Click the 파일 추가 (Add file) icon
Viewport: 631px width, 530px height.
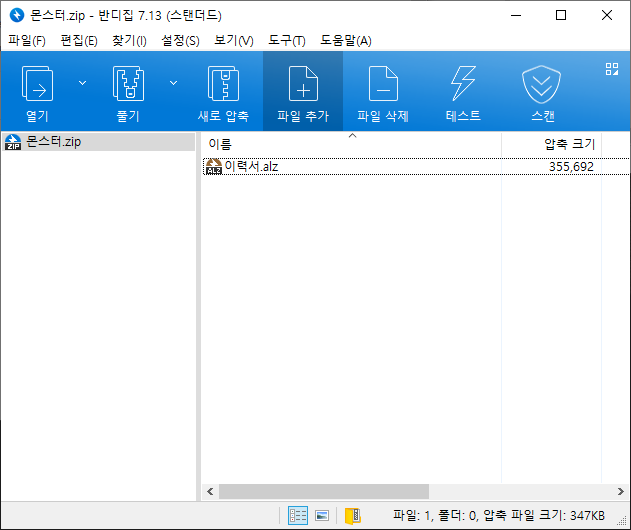coord(303,91)
